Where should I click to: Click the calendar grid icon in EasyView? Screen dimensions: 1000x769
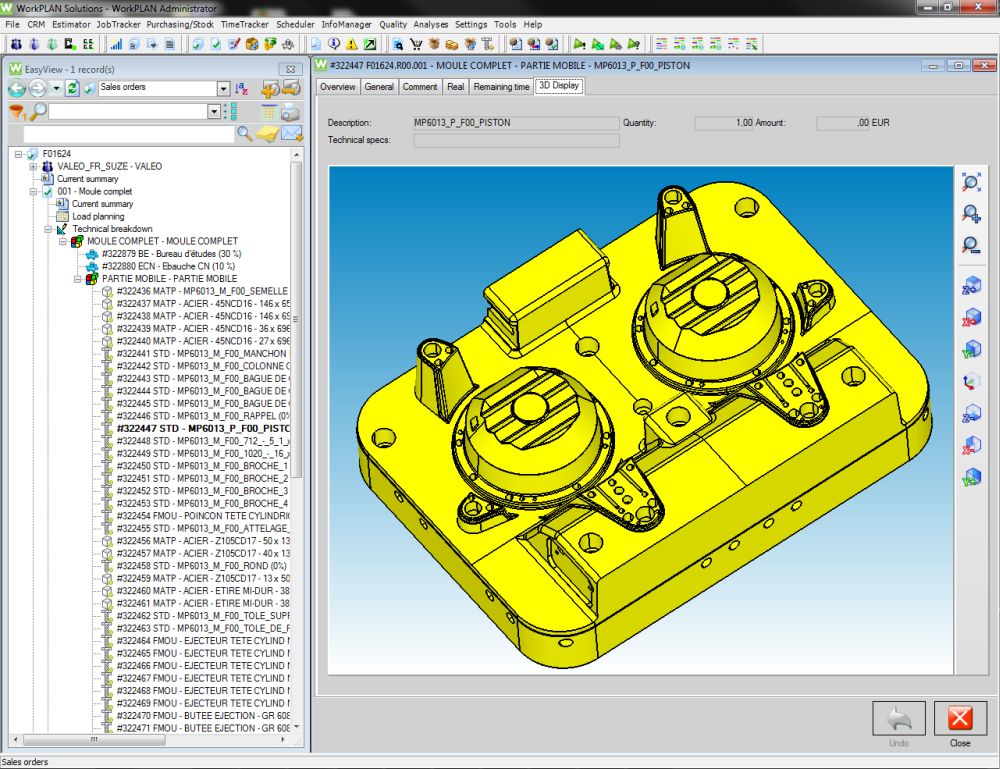pos(268,112)
